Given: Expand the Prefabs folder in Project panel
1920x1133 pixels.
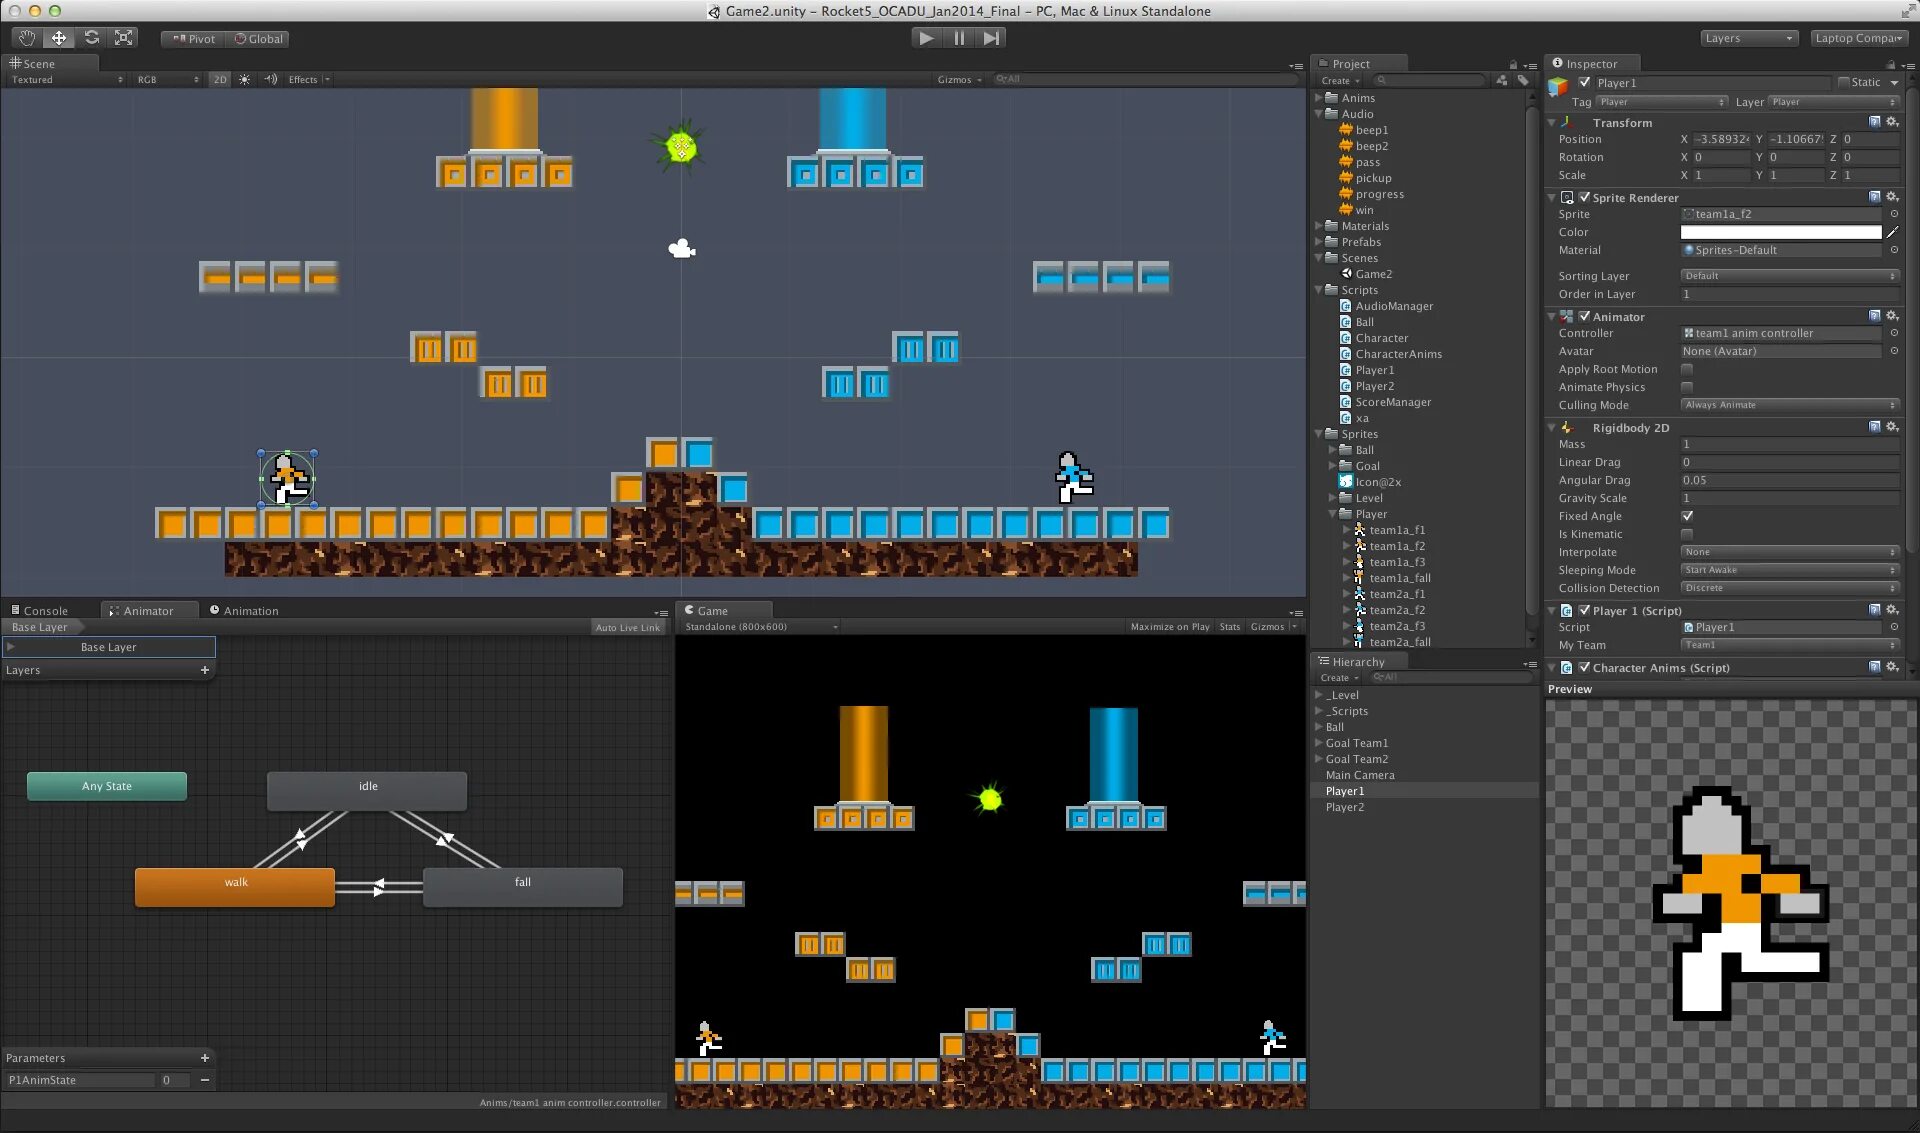Looking at the screenshot, I should tap(1325, 241).
